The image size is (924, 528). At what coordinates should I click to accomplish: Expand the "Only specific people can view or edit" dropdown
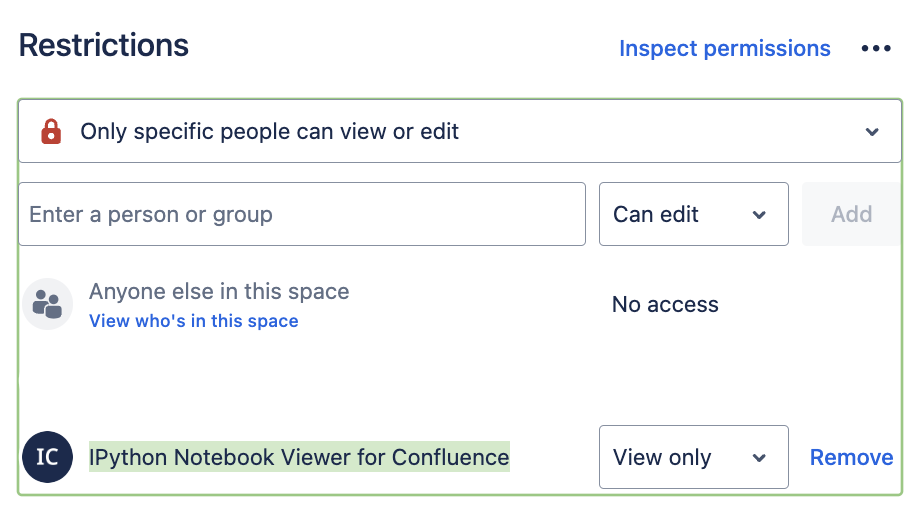460,132
